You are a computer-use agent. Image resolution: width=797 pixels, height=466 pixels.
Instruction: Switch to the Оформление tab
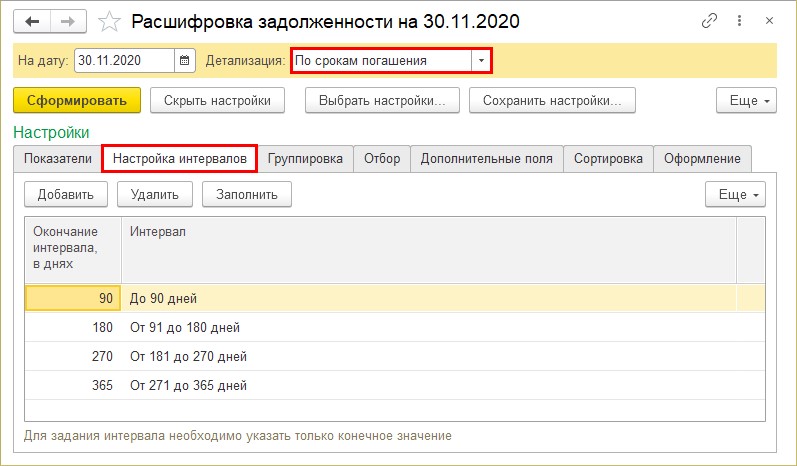[x=702, y=159]
